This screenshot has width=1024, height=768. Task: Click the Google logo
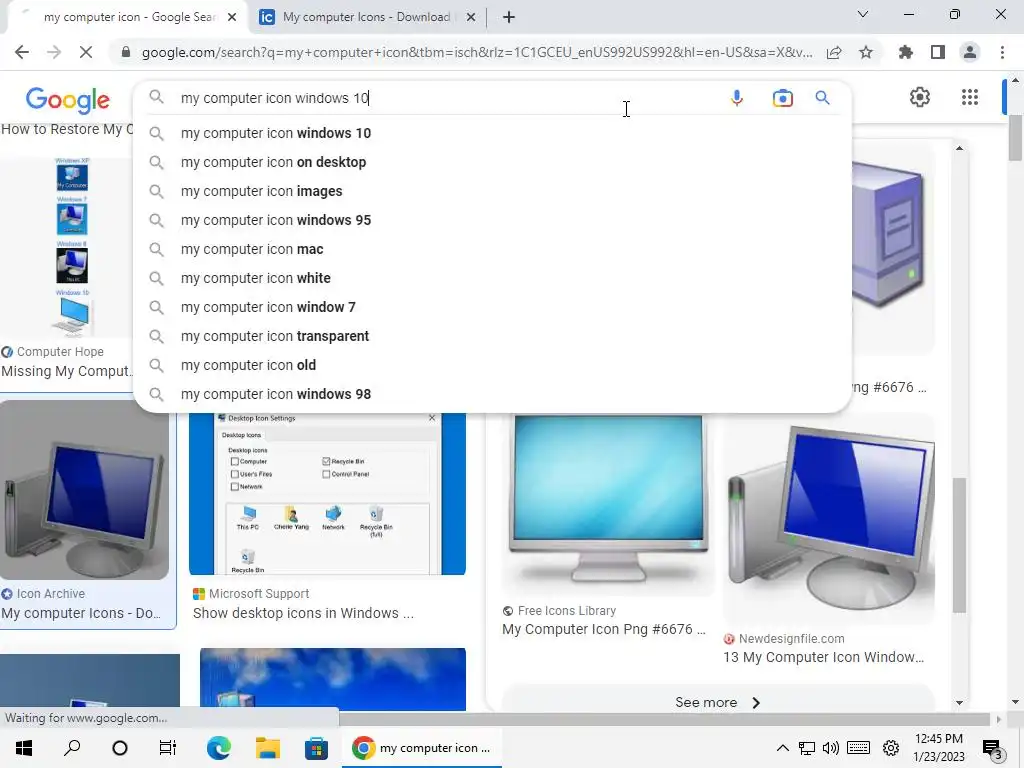pos(68,100)
